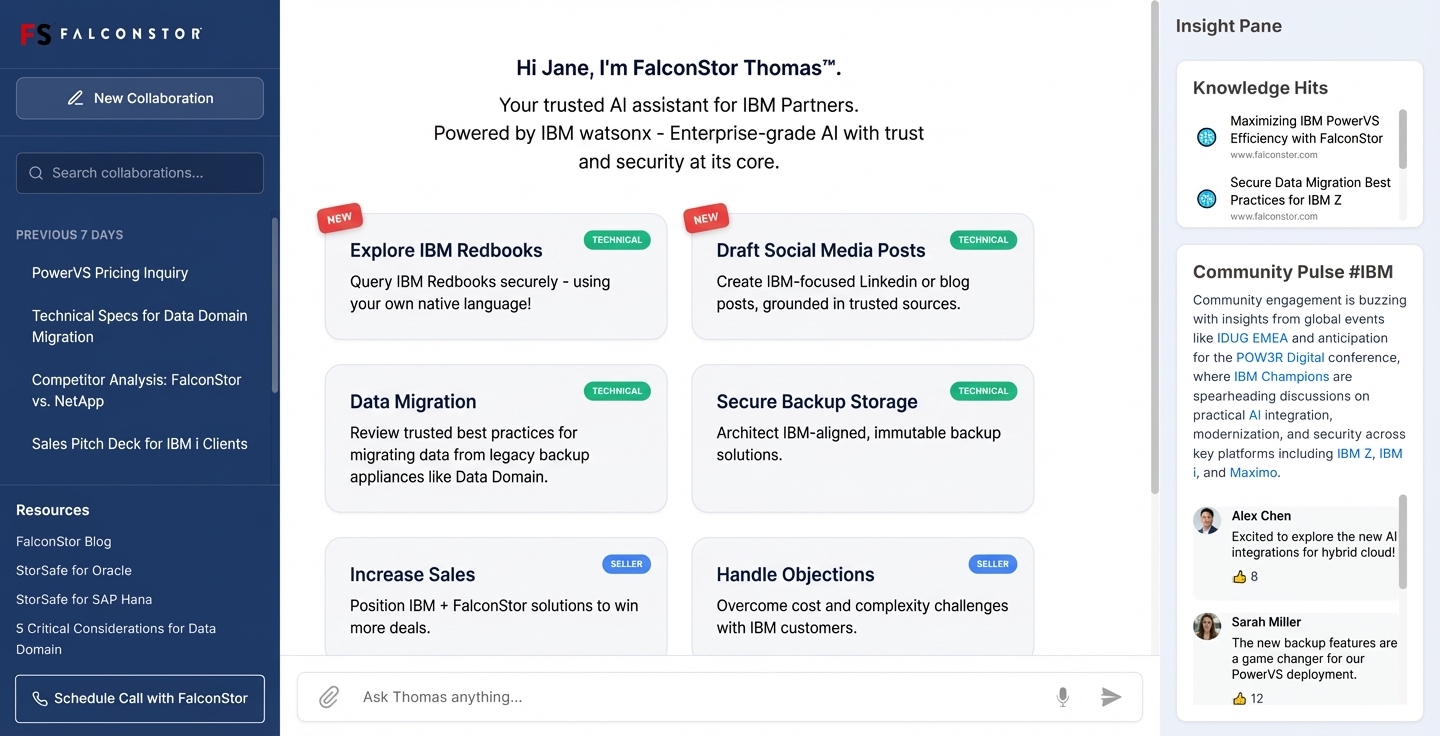Screen dimensions: 1440x736
Task: Open PowerVS Pricing Inquiry collaboration
Action: click(110, 273)
